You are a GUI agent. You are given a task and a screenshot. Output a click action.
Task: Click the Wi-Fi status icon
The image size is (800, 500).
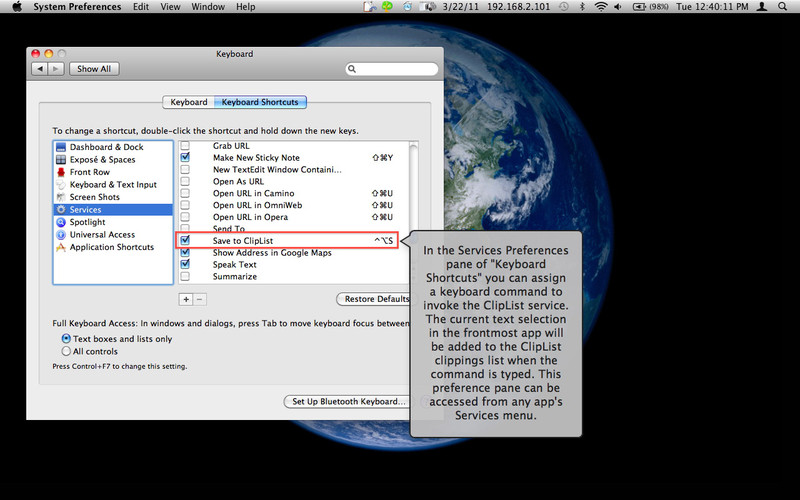point(601,7)
